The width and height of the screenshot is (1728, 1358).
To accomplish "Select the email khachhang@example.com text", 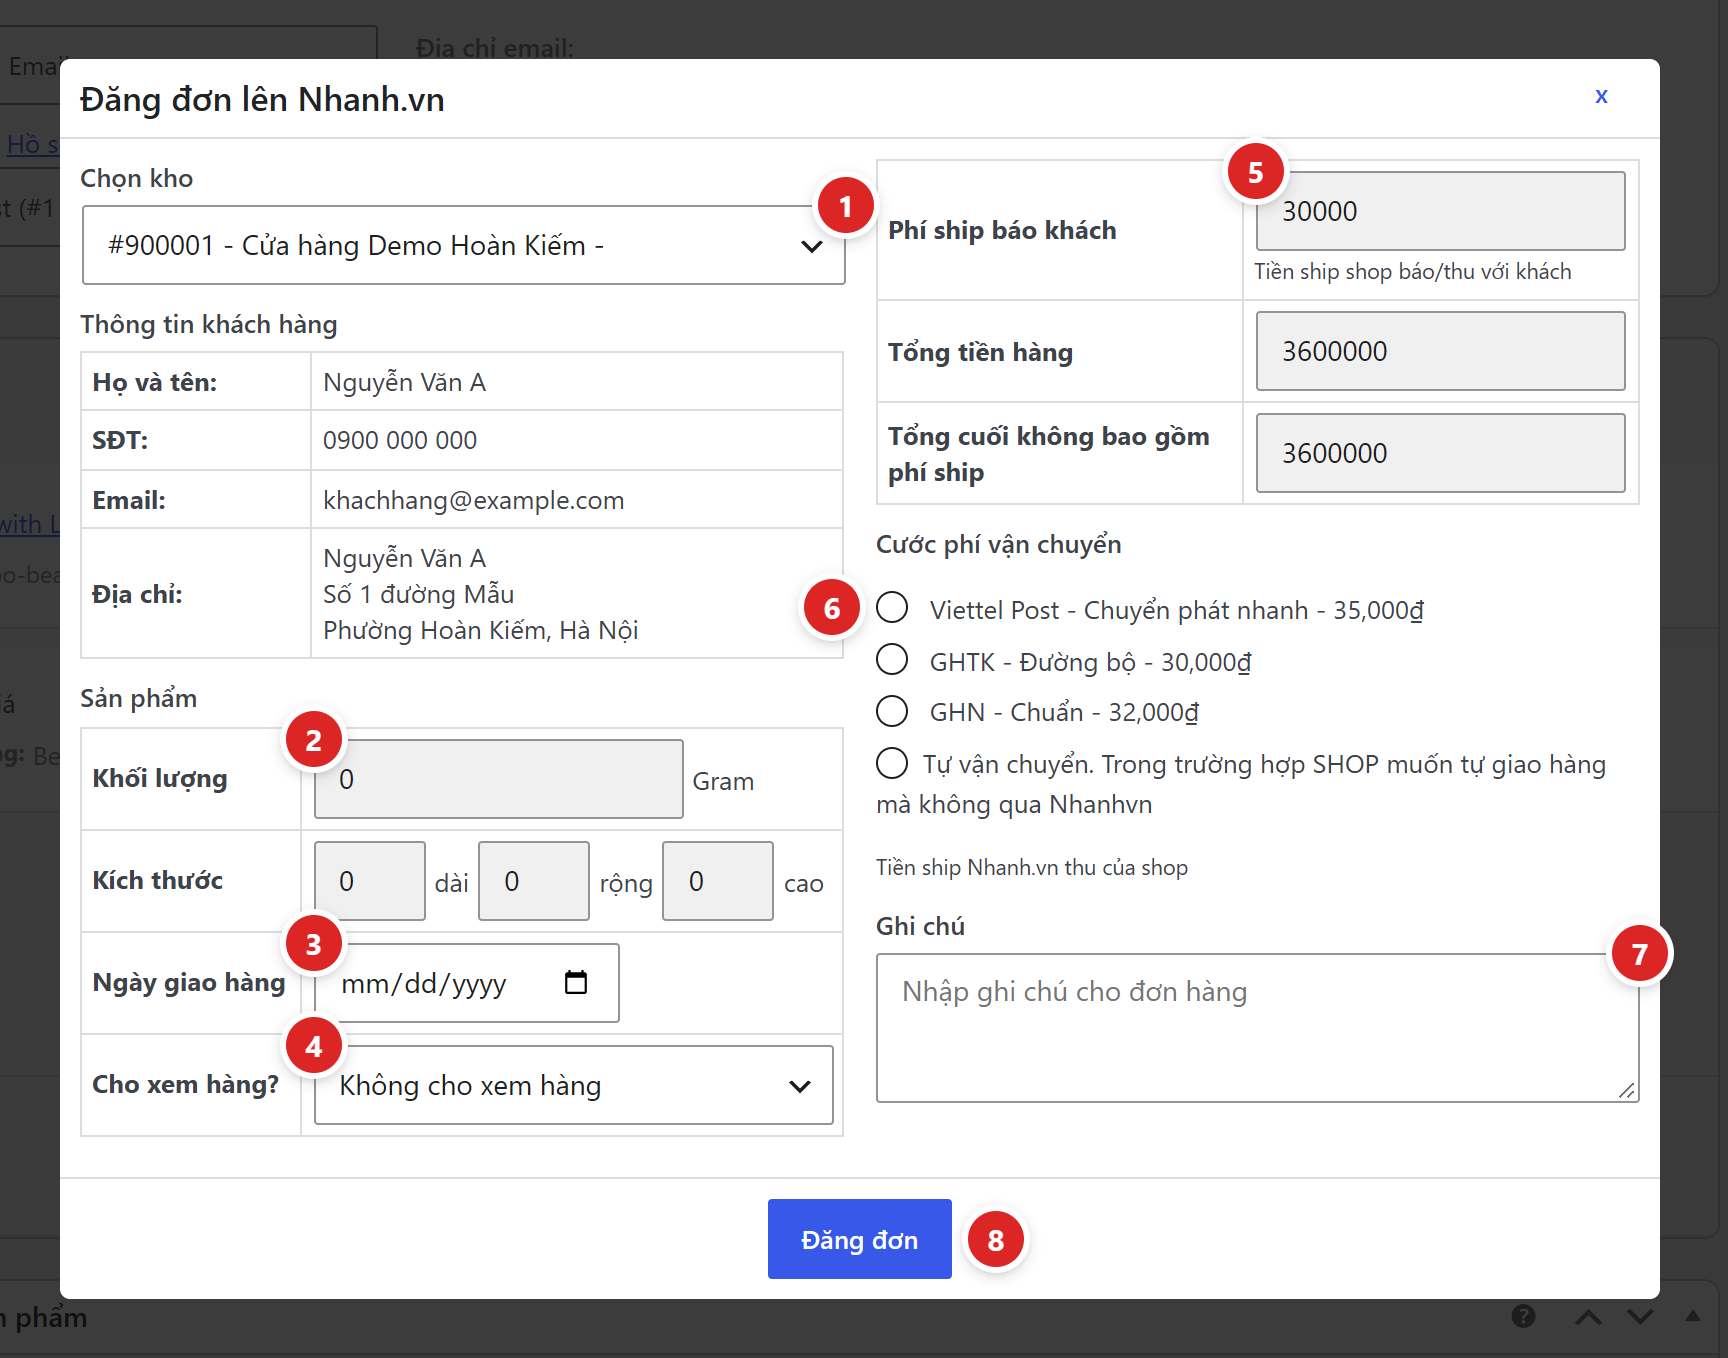I will point(474,500).
